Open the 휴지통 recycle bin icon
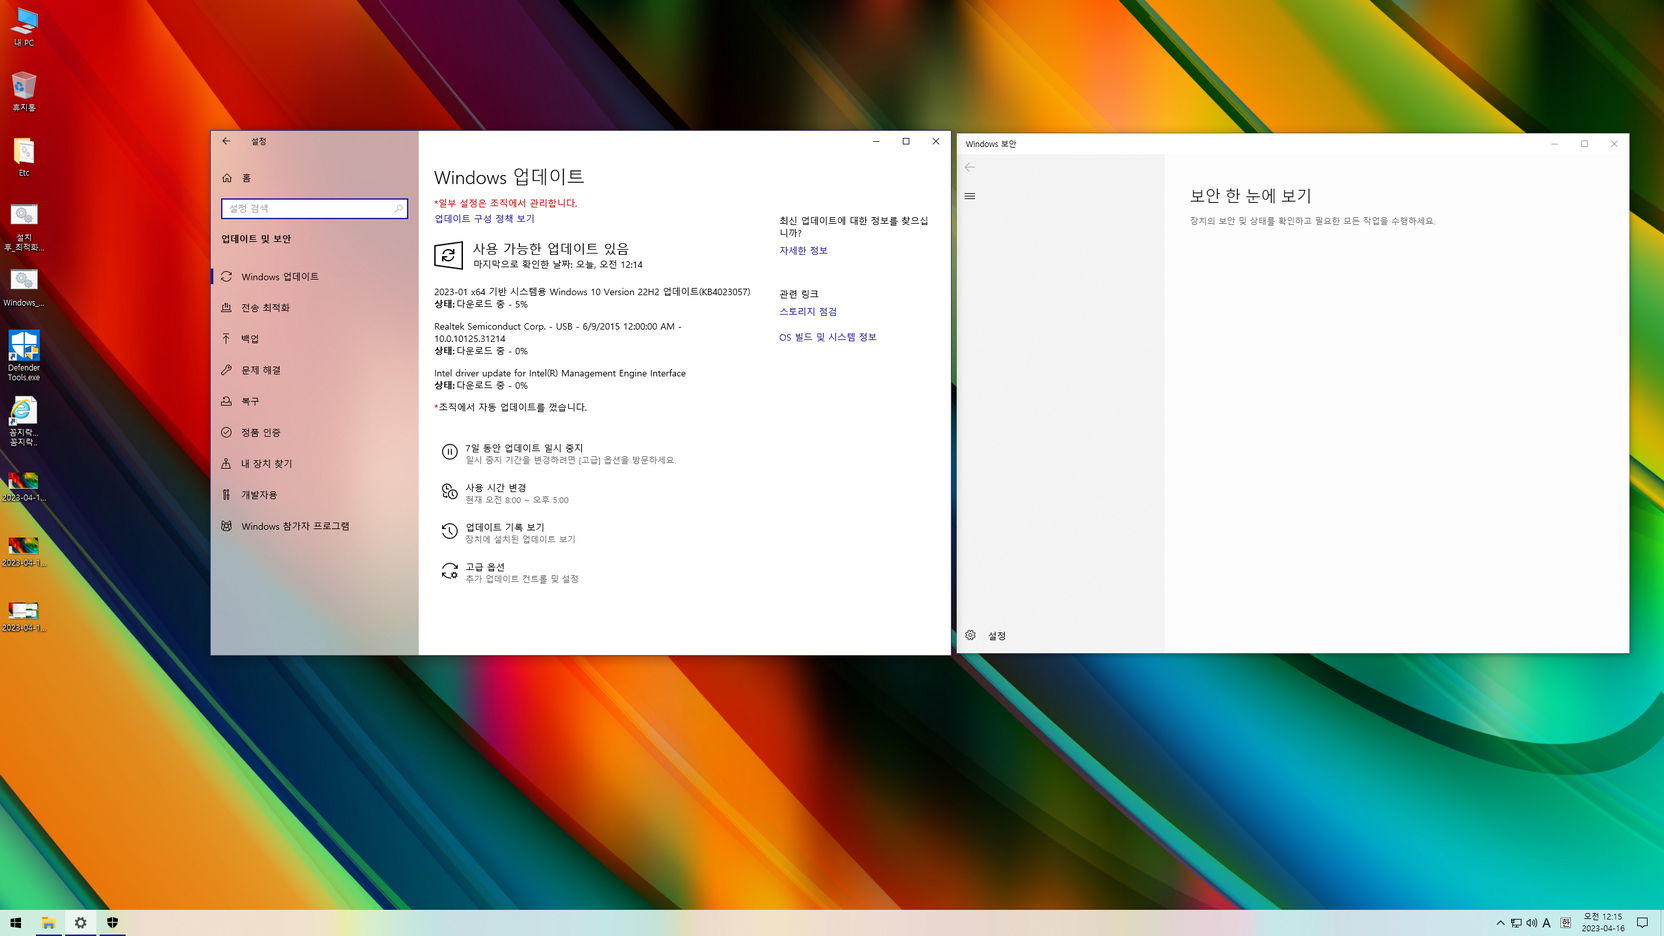This screenshot has height=936, width=1664. 23,91
